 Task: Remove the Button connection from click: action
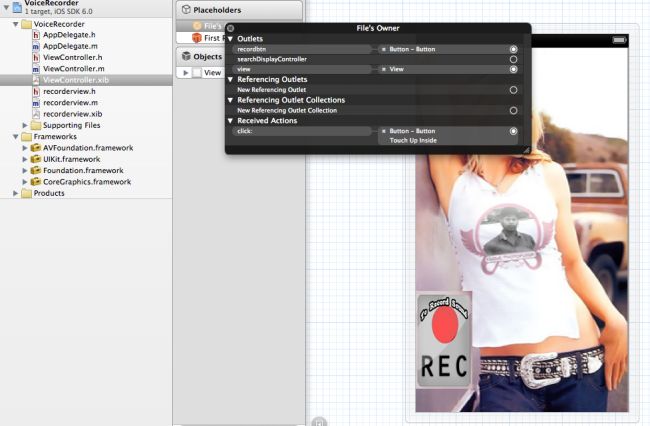click(x=383, y=131)
